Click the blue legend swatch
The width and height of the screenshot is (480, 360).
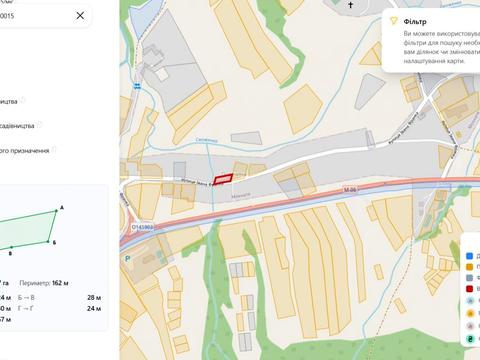point(469,256)
